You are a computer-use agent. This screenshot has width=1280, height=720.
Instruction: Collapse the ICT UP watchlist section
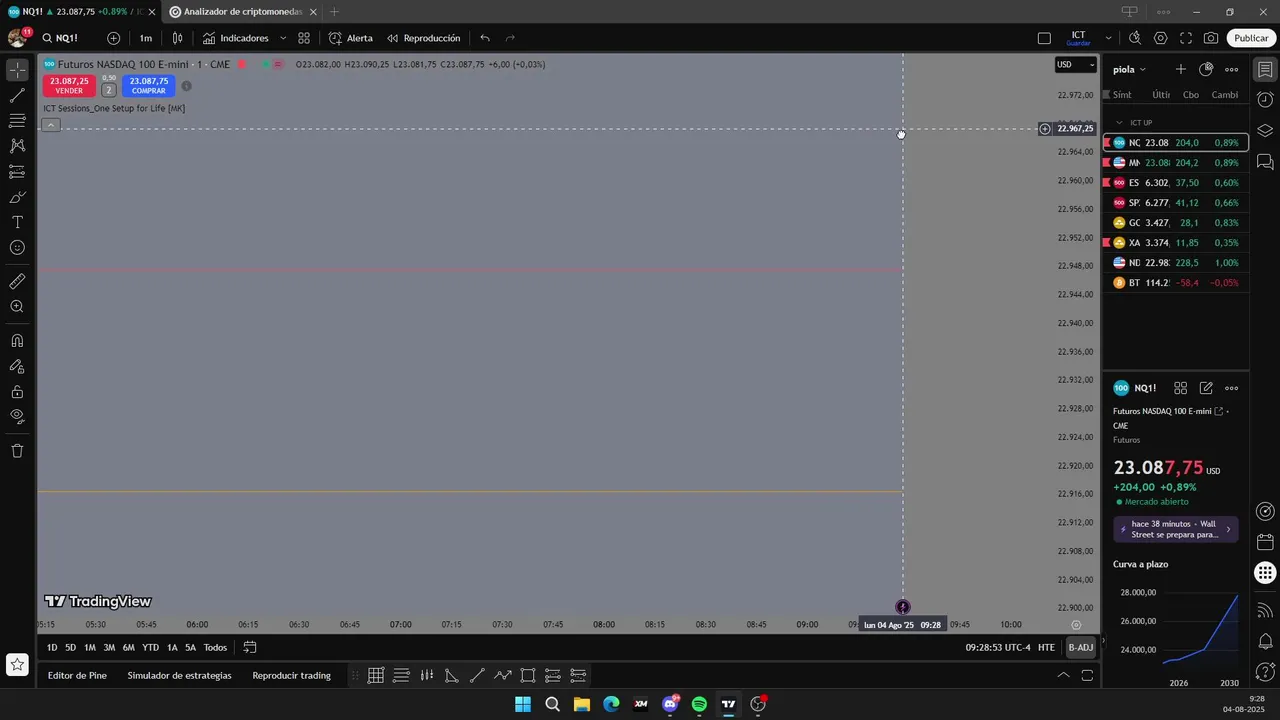(x=1119, y=123)
